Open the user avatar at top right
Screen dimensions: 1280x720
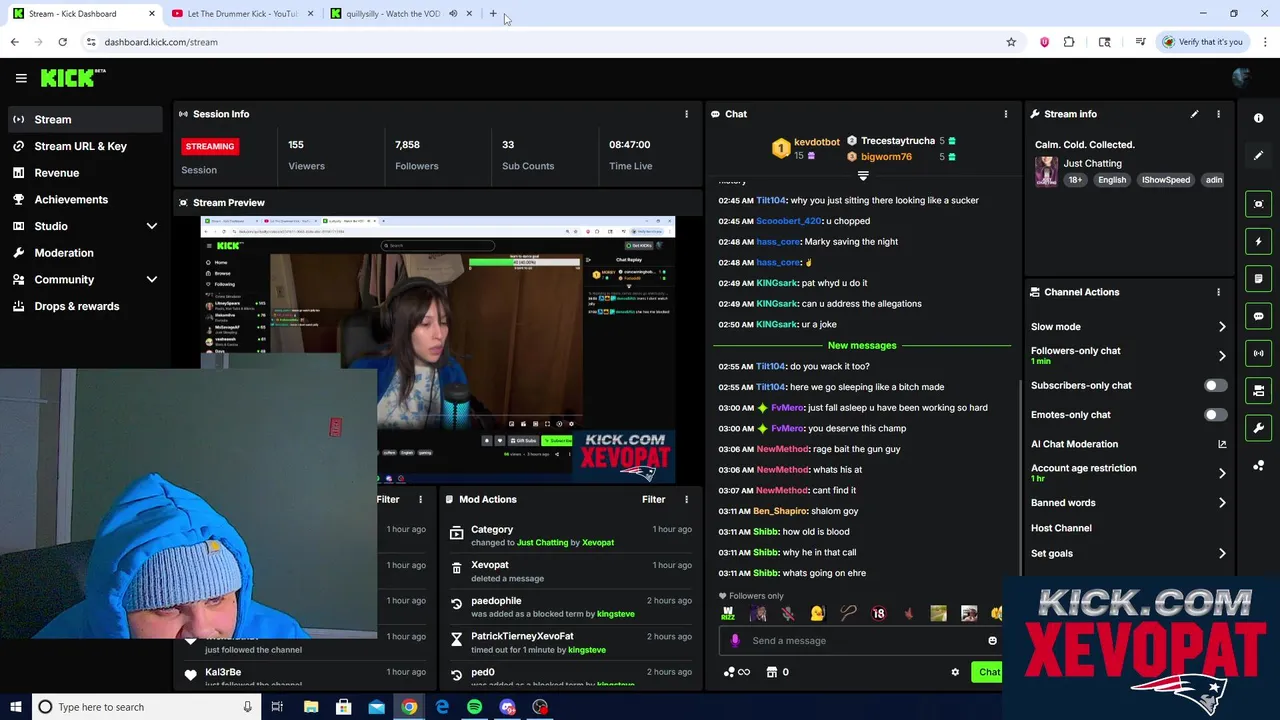point(1241,77)
